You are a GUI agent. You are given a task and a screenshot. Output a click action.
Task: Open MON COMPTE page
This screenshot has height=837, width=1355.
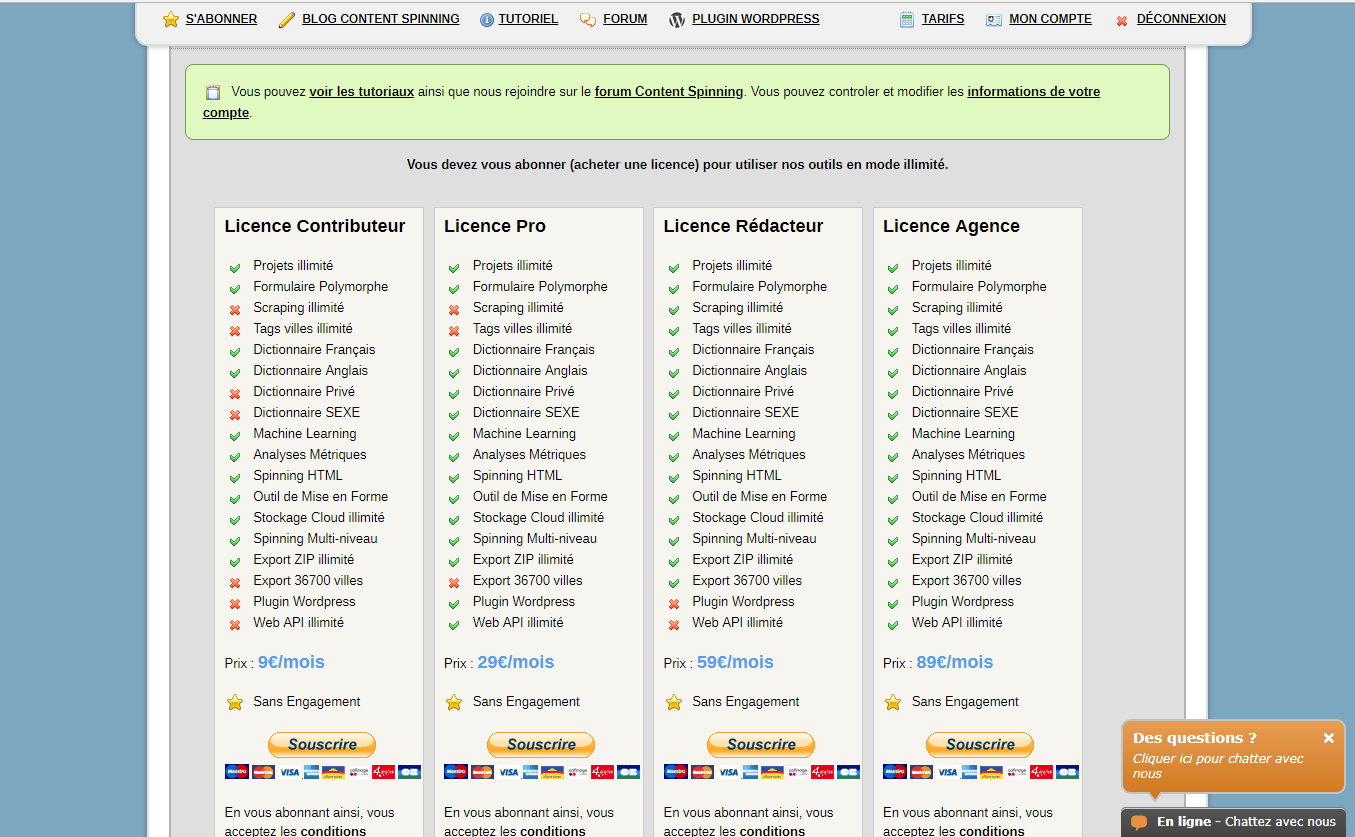click(x=1051, y=19)
